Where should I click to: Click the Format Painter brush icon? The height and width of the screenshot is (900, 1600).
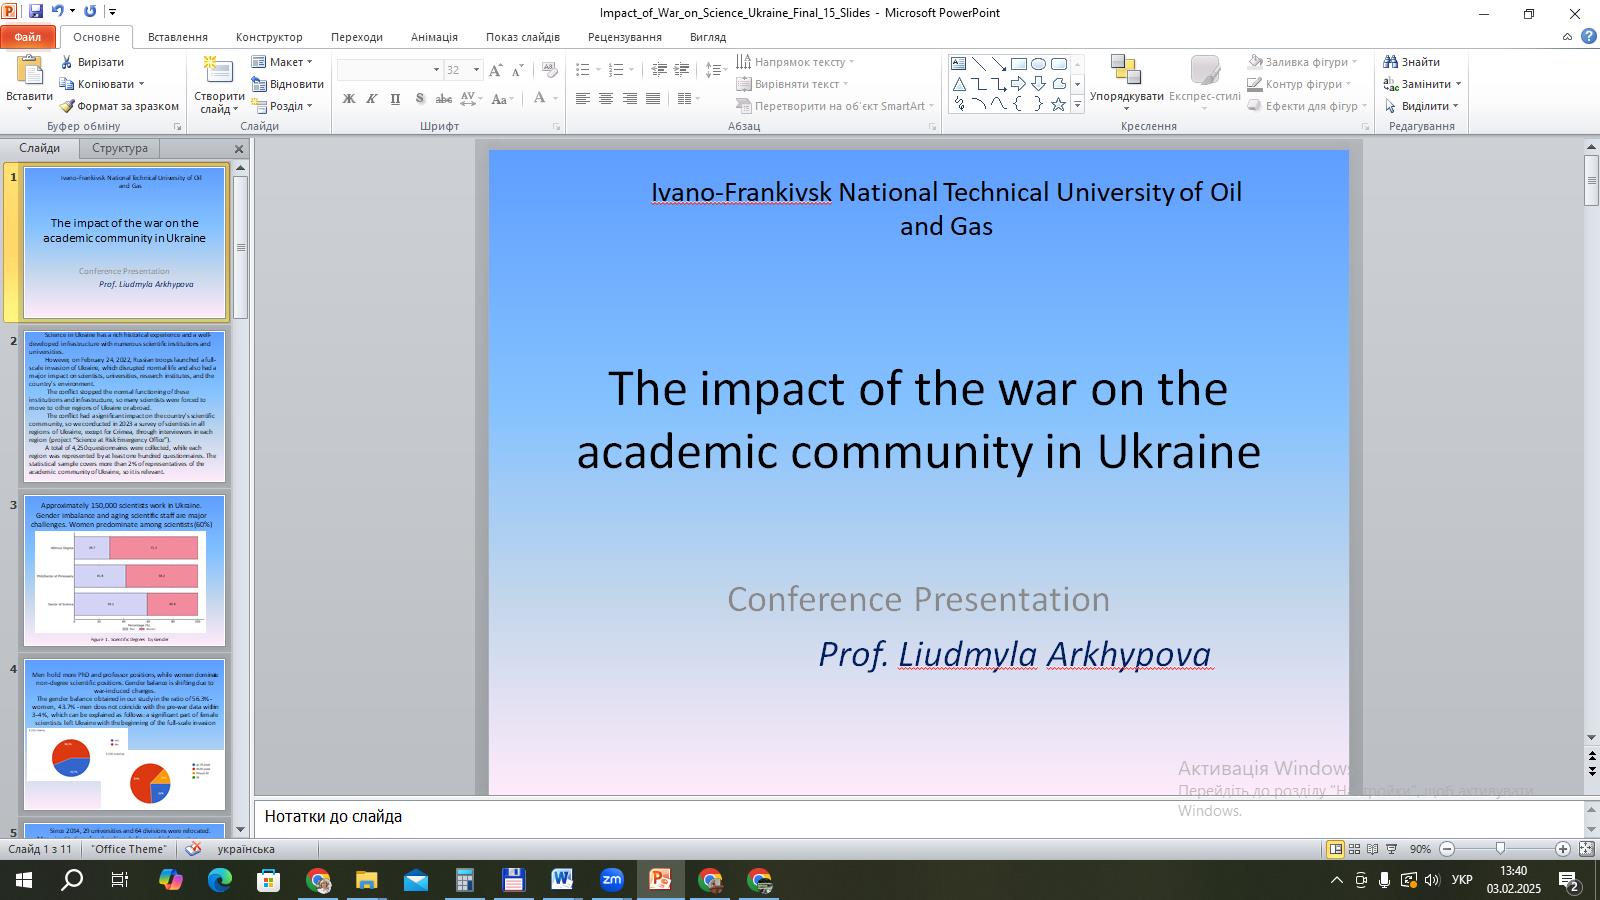click(x=67, y=106)
